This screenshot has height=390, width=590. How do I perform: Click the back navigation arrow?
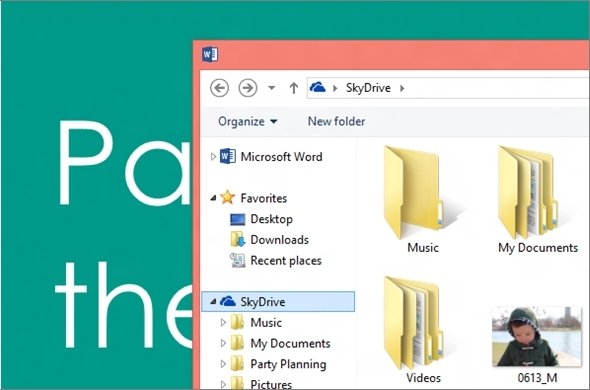click(x=219, y=88)
